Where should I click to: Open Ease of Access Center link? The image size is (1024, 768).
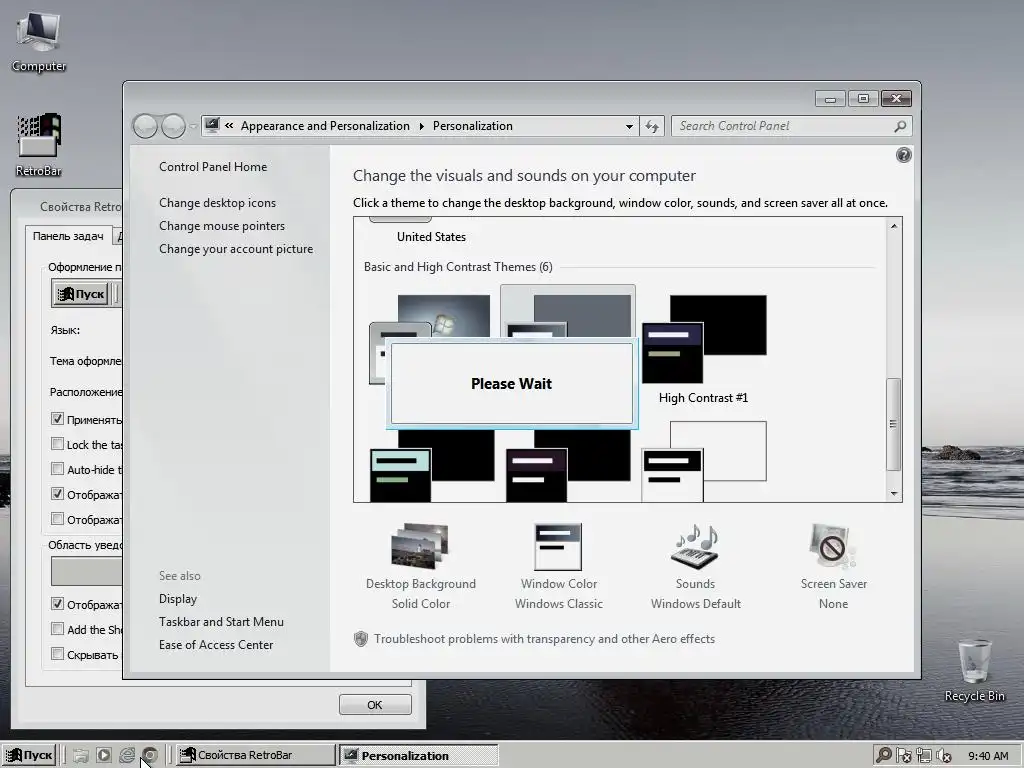tap(216, 645)
